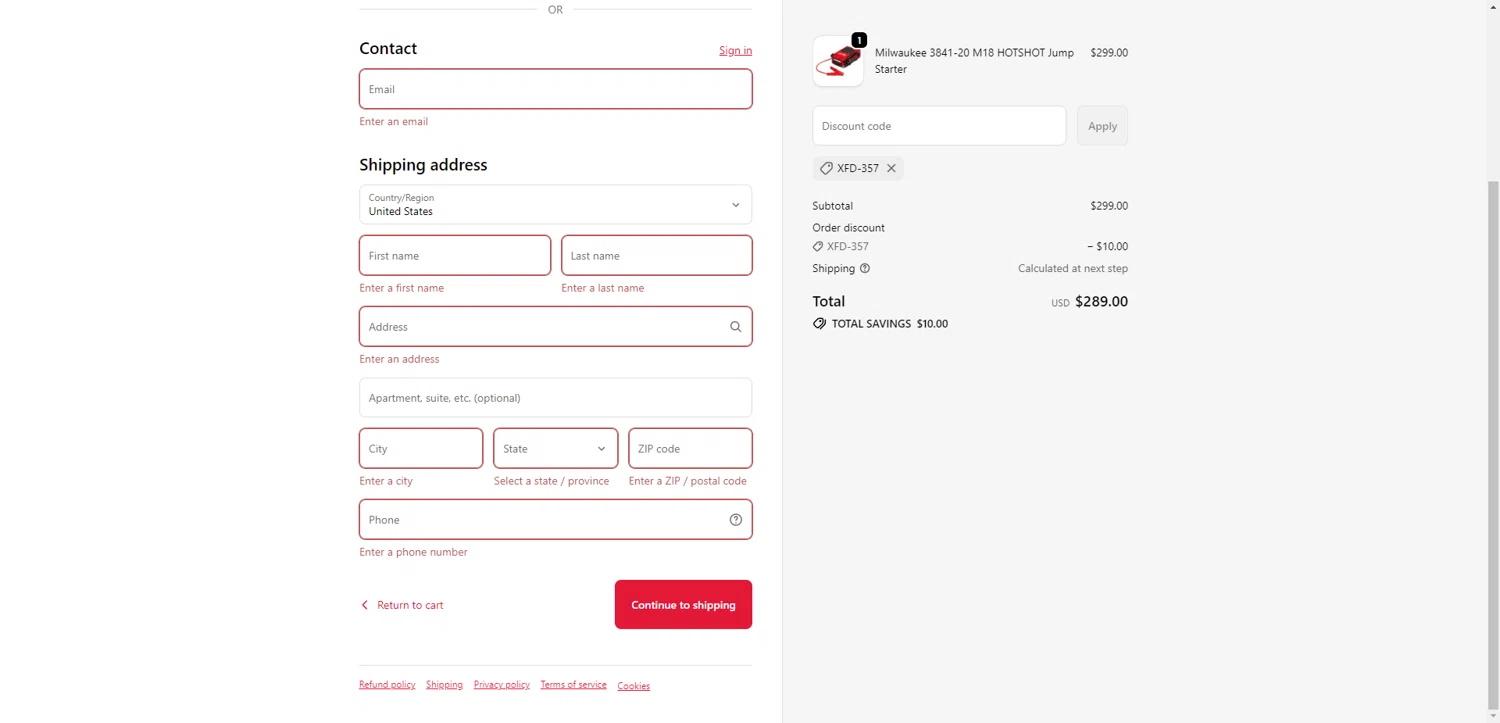Image resolution: width=1500 pixels, height=723 pixels.
Task: Click the Address input field
Action: pos(555,327)
